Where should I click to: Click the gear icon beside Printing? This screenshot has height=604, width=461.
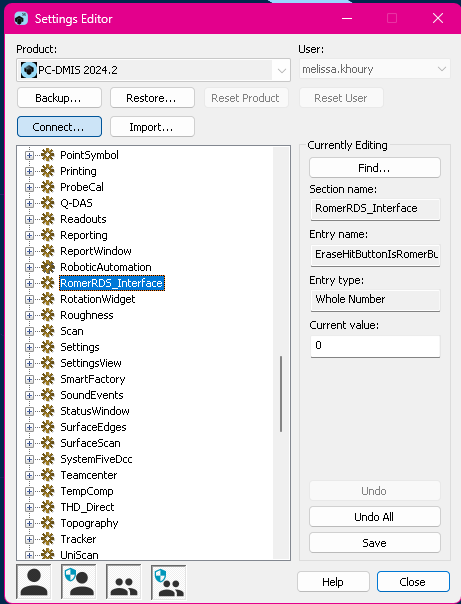pos(48,171)
